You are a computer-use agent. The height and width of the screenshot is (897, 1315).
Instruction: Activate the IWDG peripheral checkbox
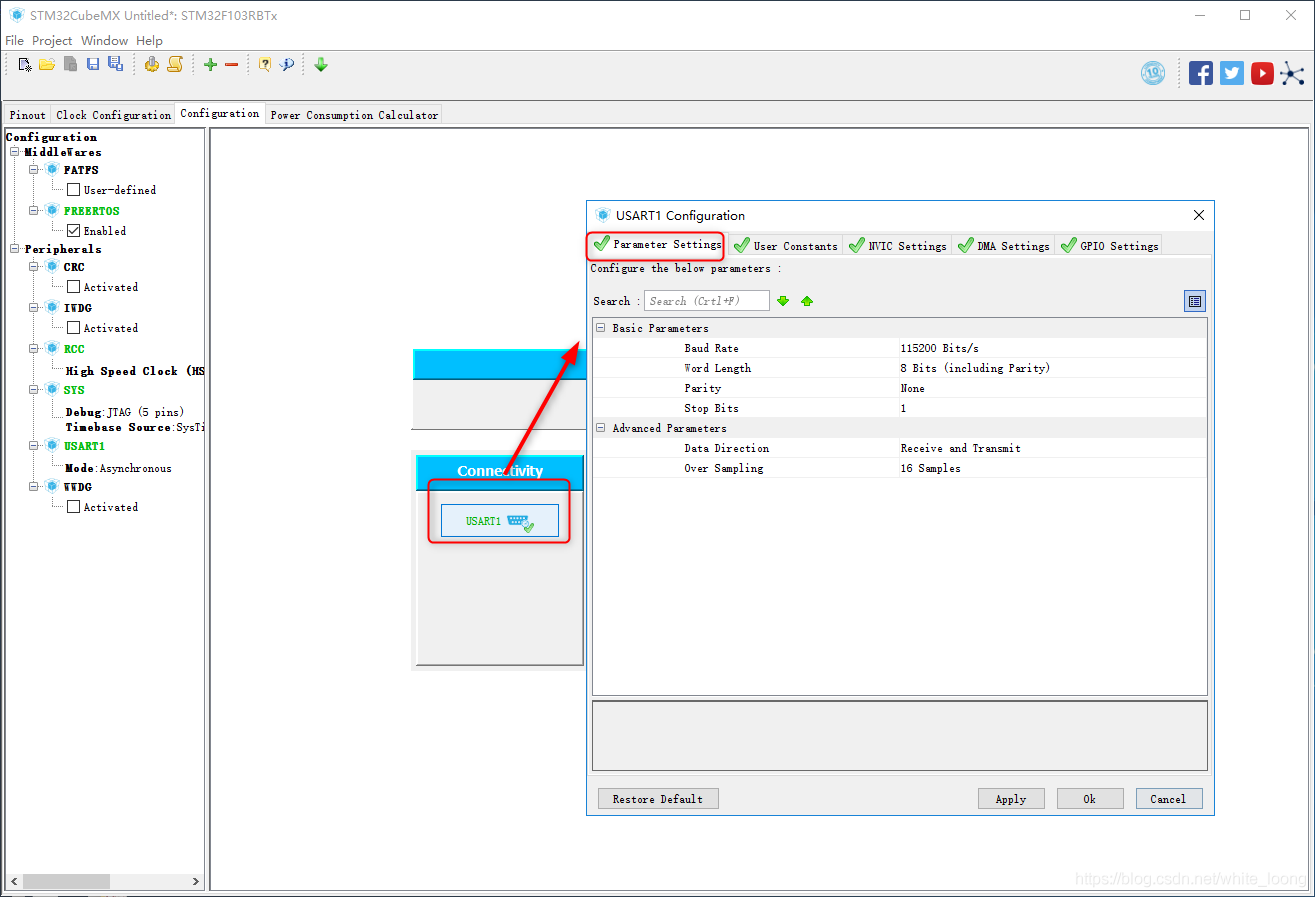click(x=73, y=328)
